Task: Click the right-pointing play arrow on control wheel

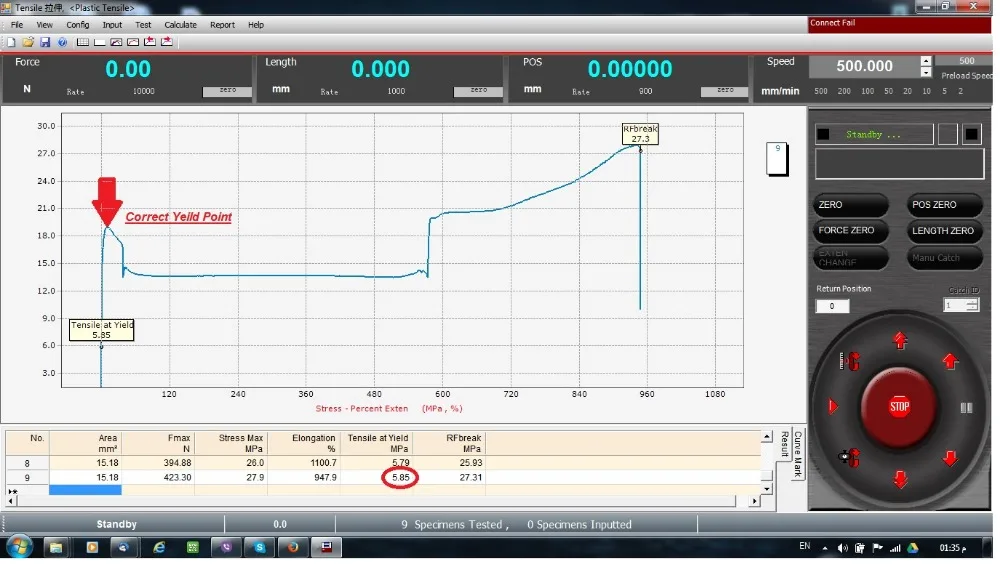Action: coord(832,407)
